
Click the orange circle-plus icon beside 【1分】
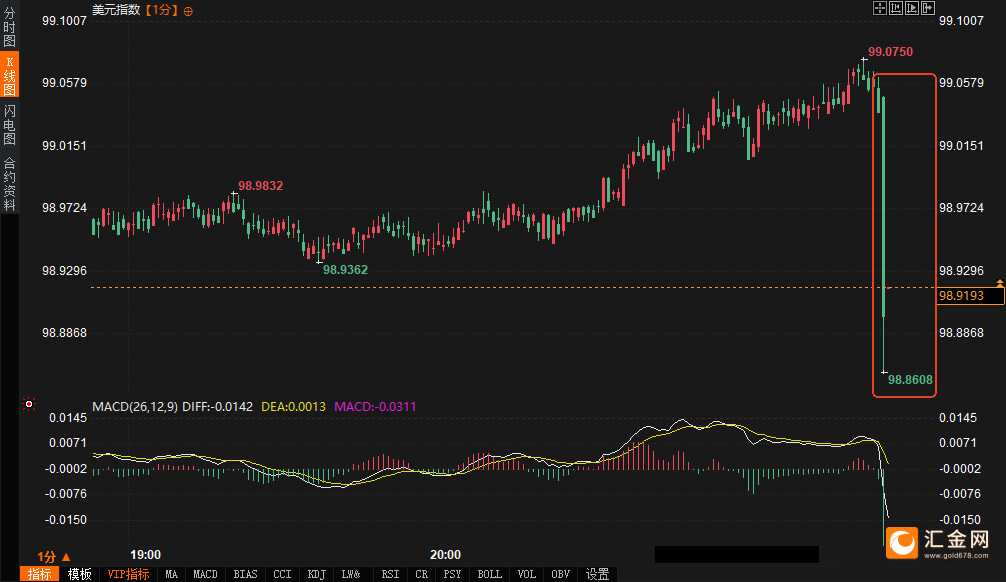[188, 12]
